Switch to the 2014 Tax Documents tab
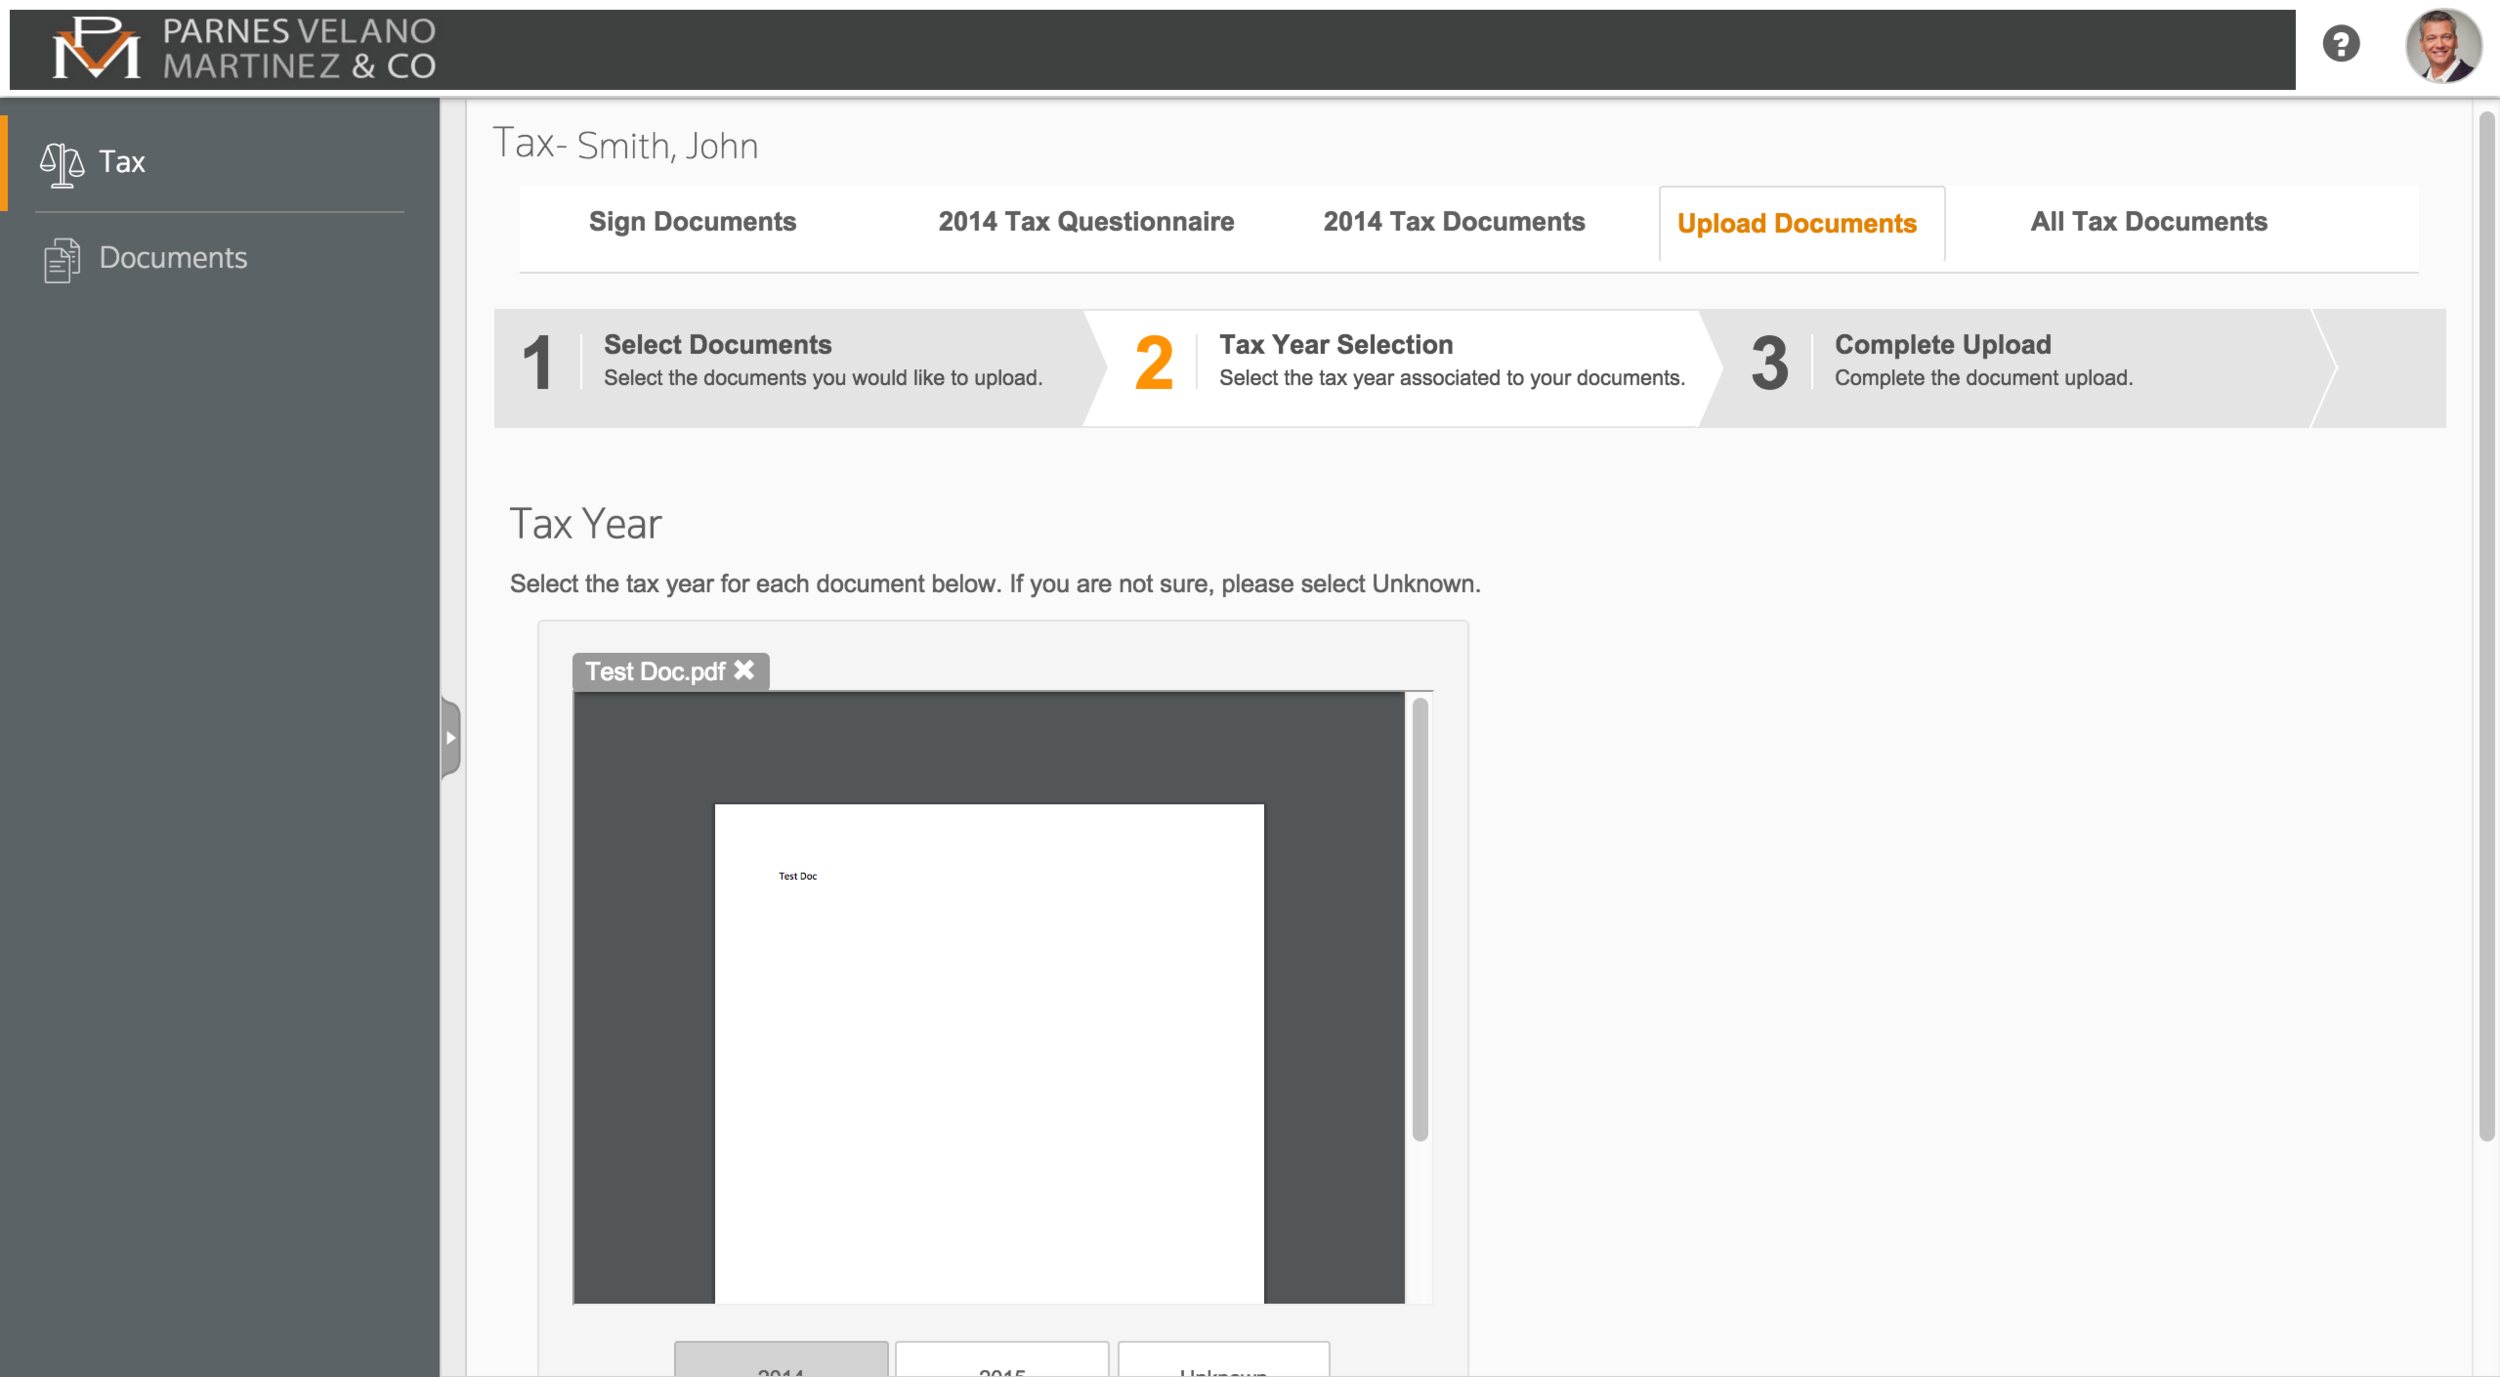The width and height of the screenshot is (2500, 1377). tap(1455, 221)
